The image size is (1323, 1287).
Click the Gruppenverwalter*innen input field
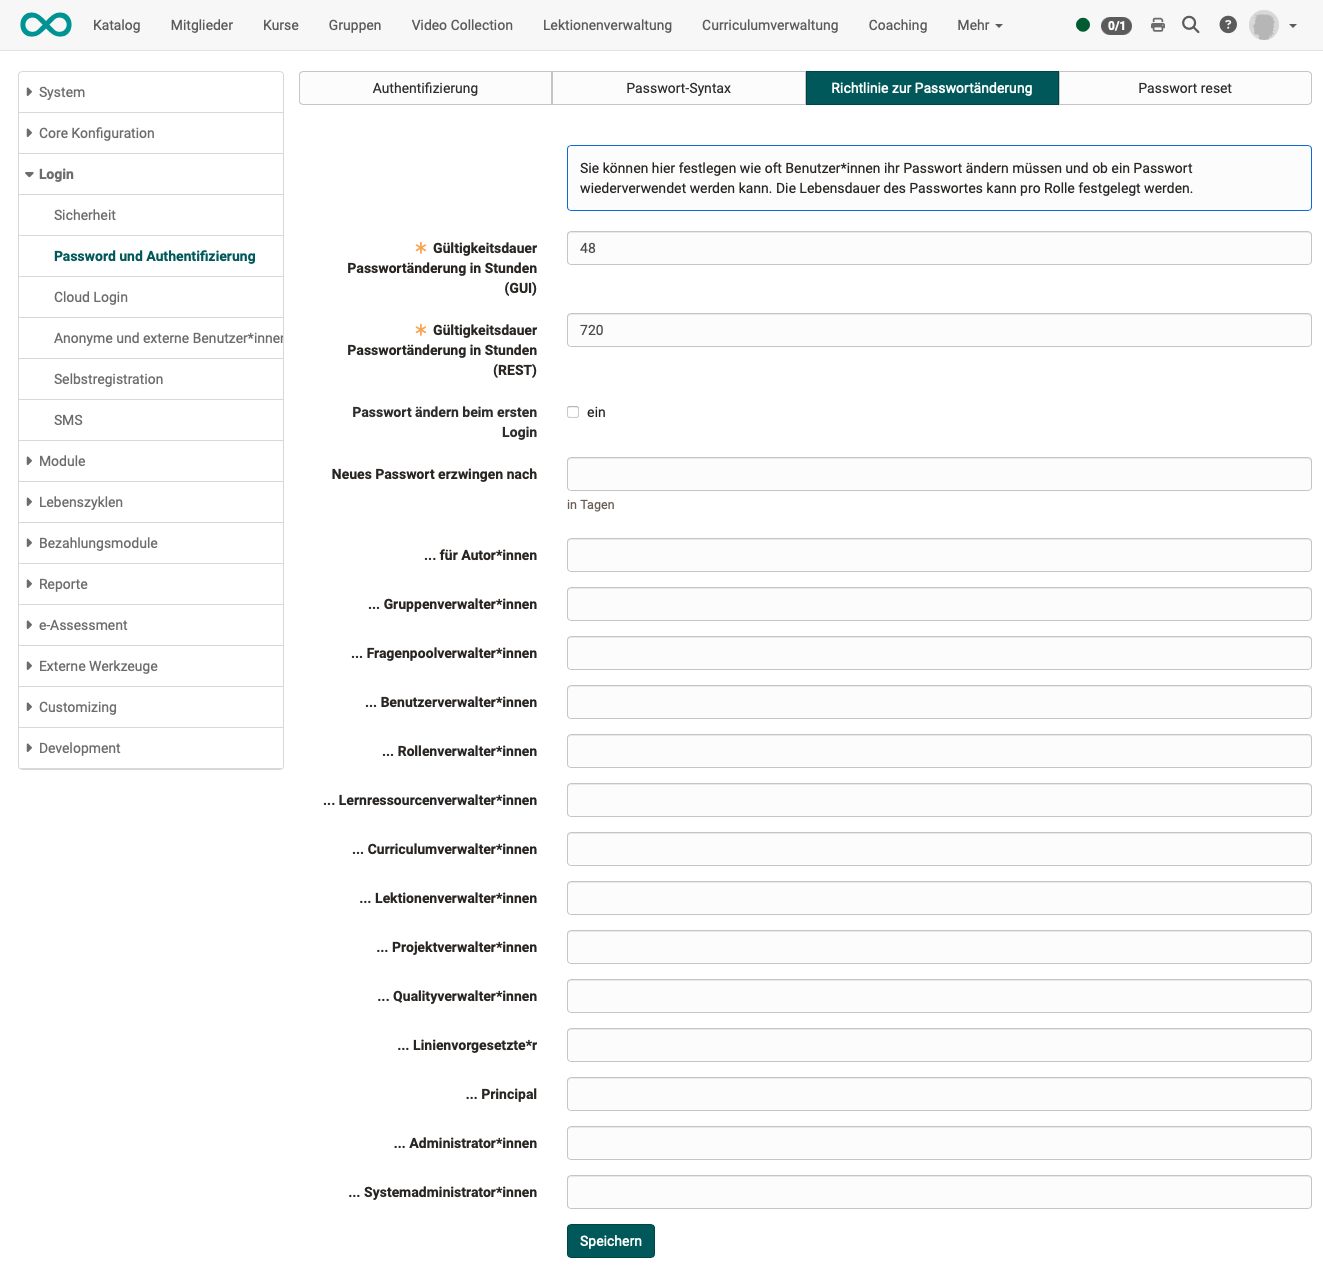939,604
